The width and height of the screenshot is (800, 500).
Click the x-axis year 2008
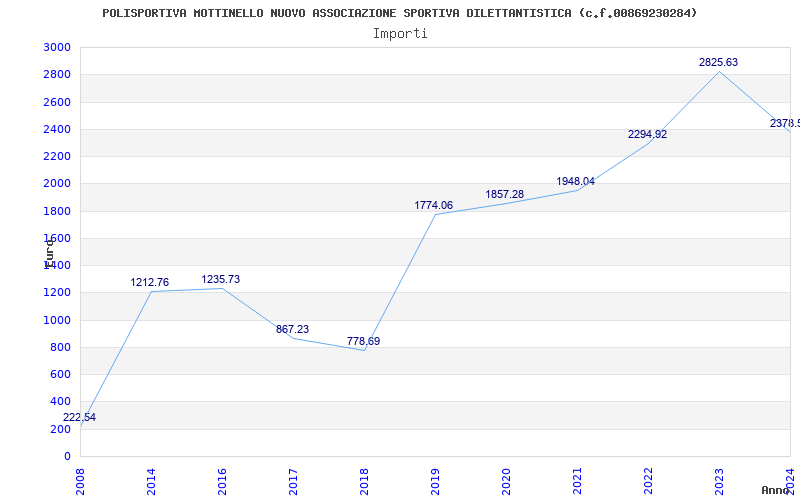click(80, 481)
